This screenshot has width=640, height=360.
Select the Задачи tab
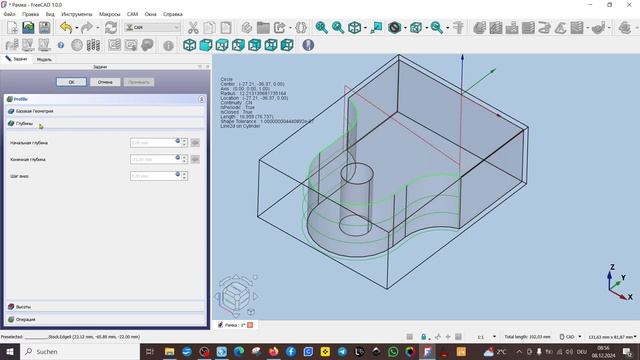point(16,59)
